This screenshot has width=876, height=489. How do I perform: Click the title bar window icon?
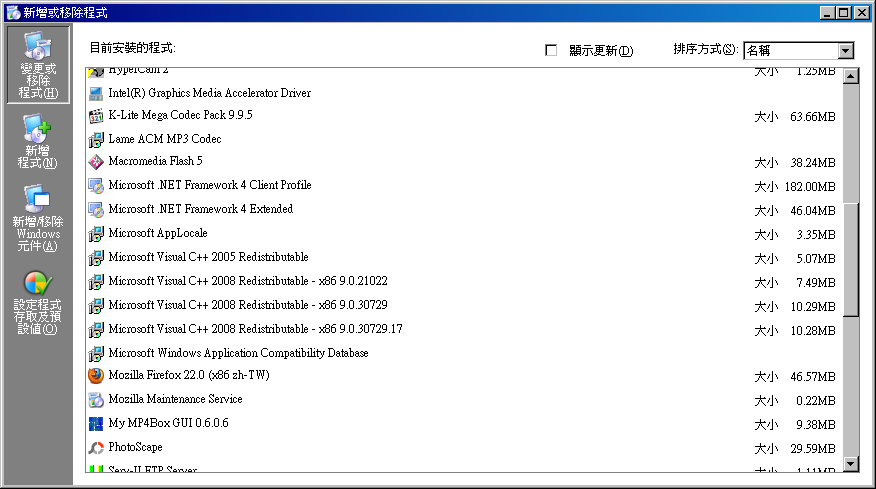coord(13,12)
